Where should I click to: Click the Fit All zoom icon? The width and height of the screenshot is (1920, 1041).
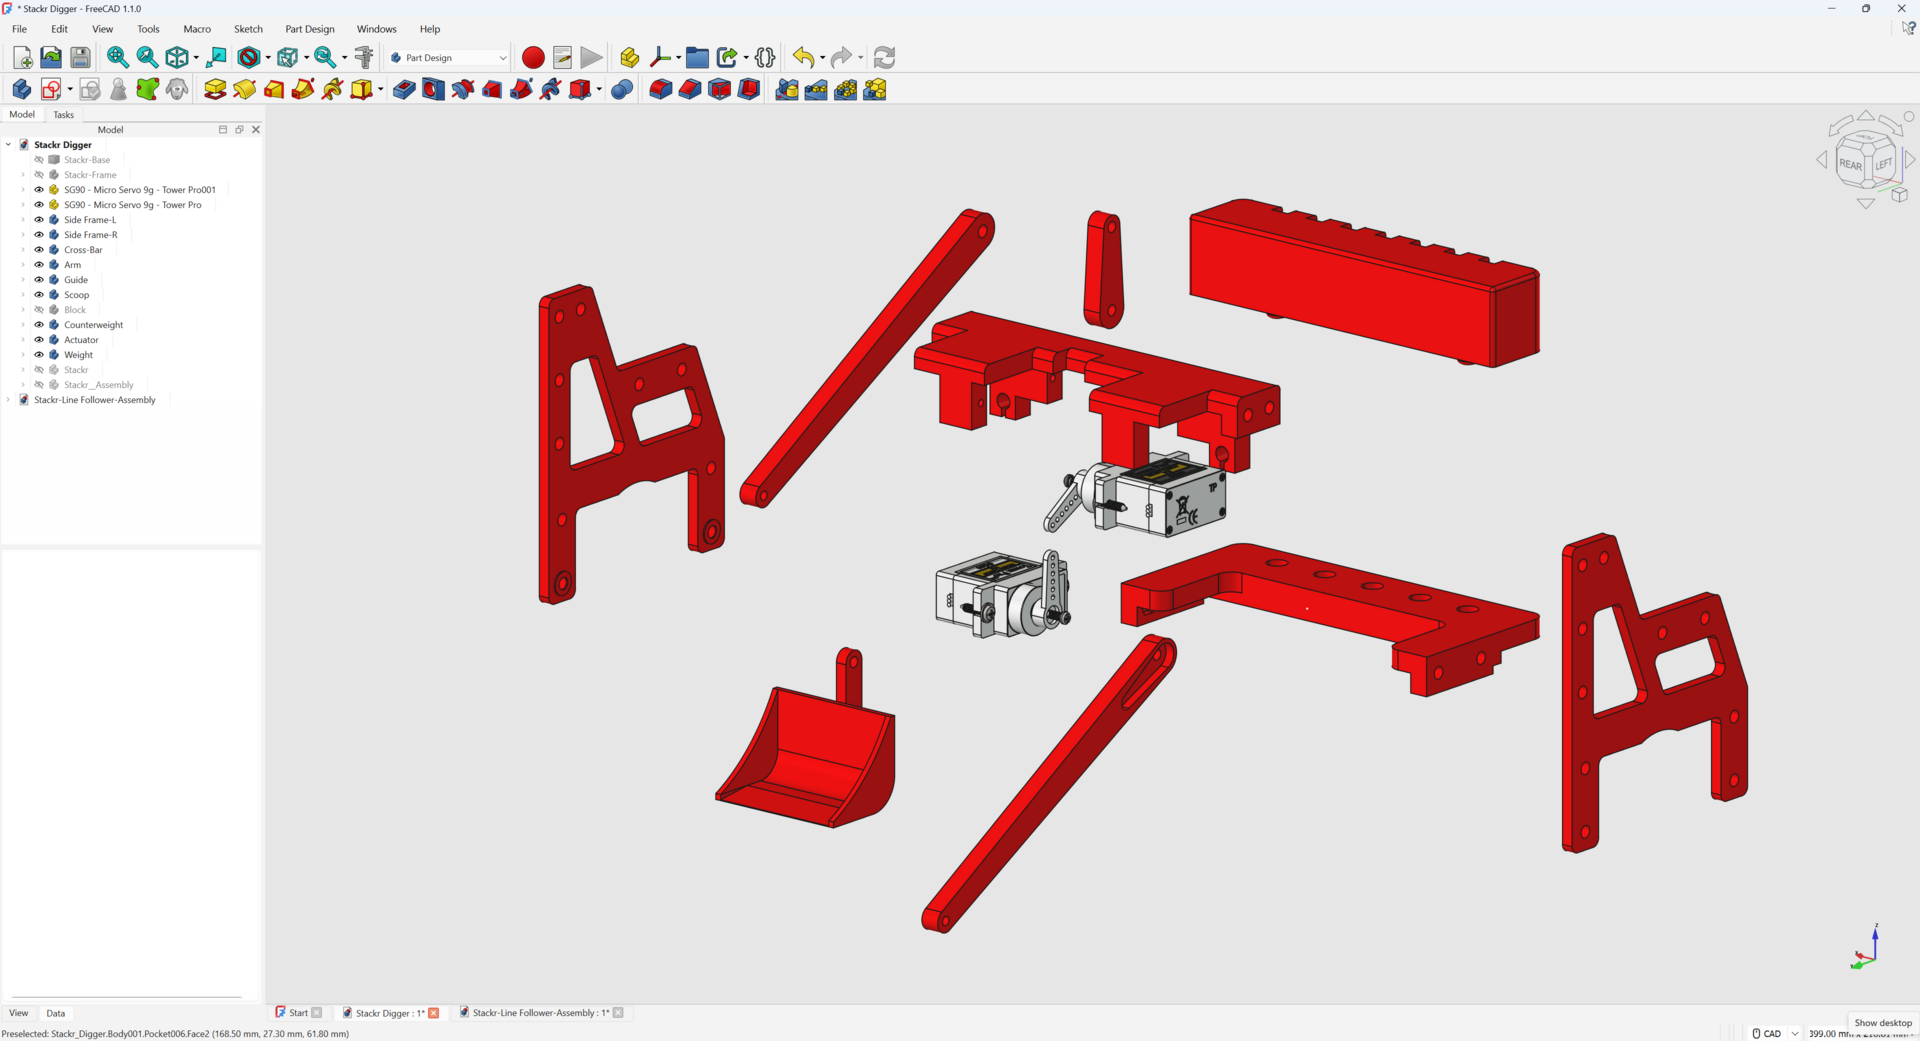117,58
